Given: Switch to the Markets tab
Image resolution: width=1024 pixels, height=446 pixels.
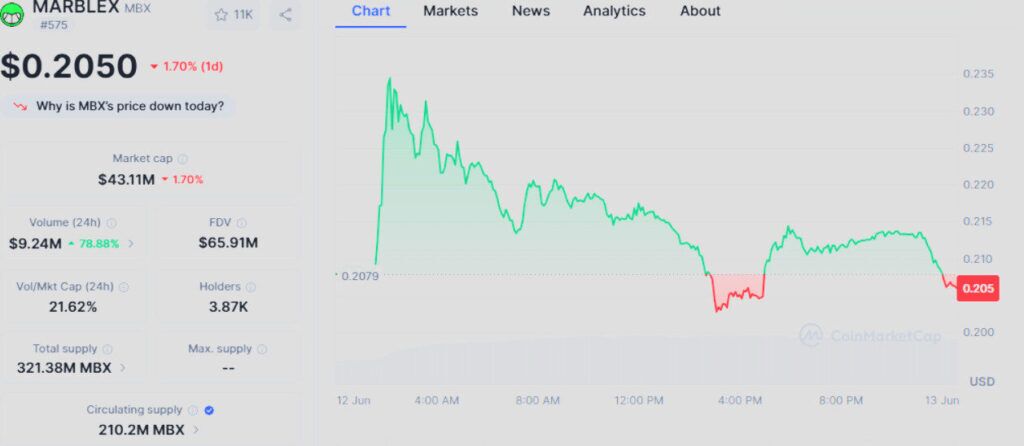Looking at the screenshot, I should tap(450, 11).
